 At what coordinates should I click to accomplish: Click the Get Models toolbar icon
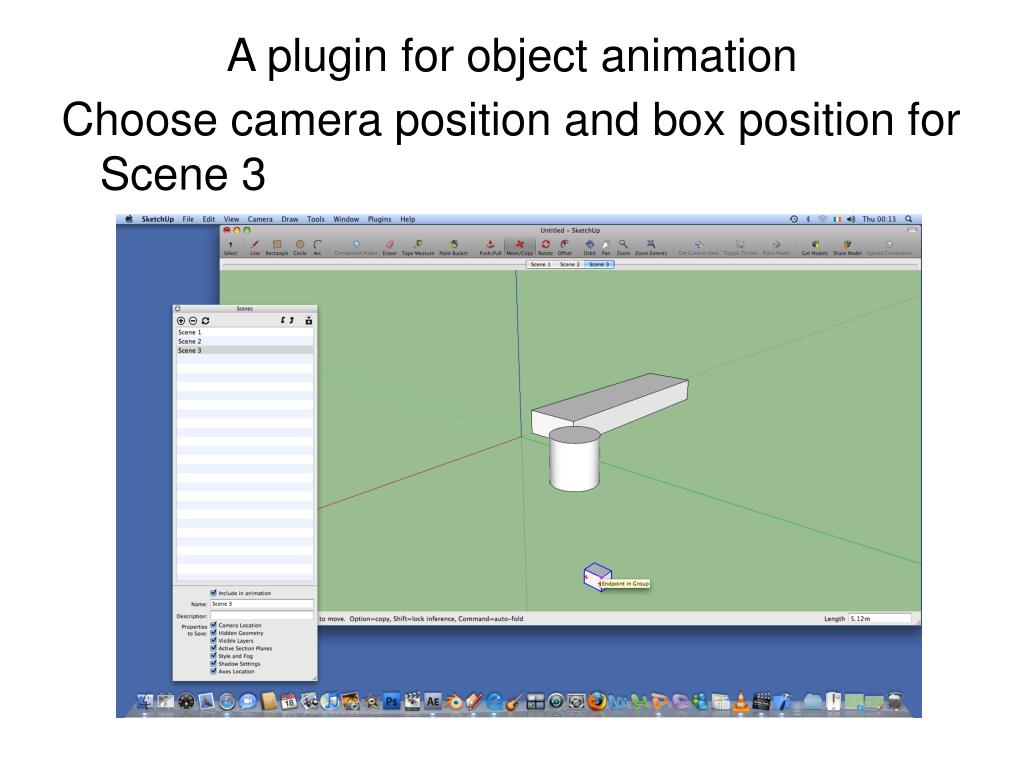[815, 246]
